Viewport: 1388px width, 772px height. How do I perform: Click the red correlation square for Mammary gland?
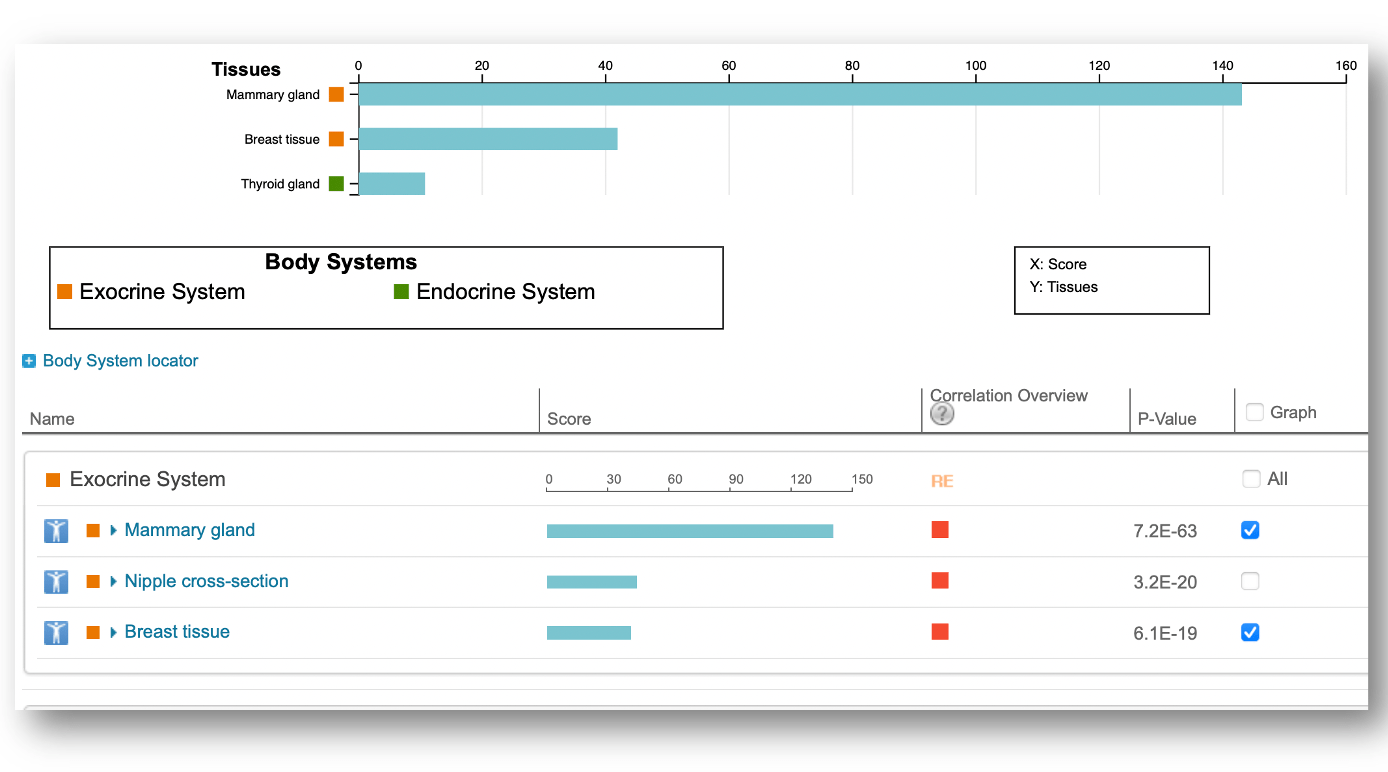(940, 530)
